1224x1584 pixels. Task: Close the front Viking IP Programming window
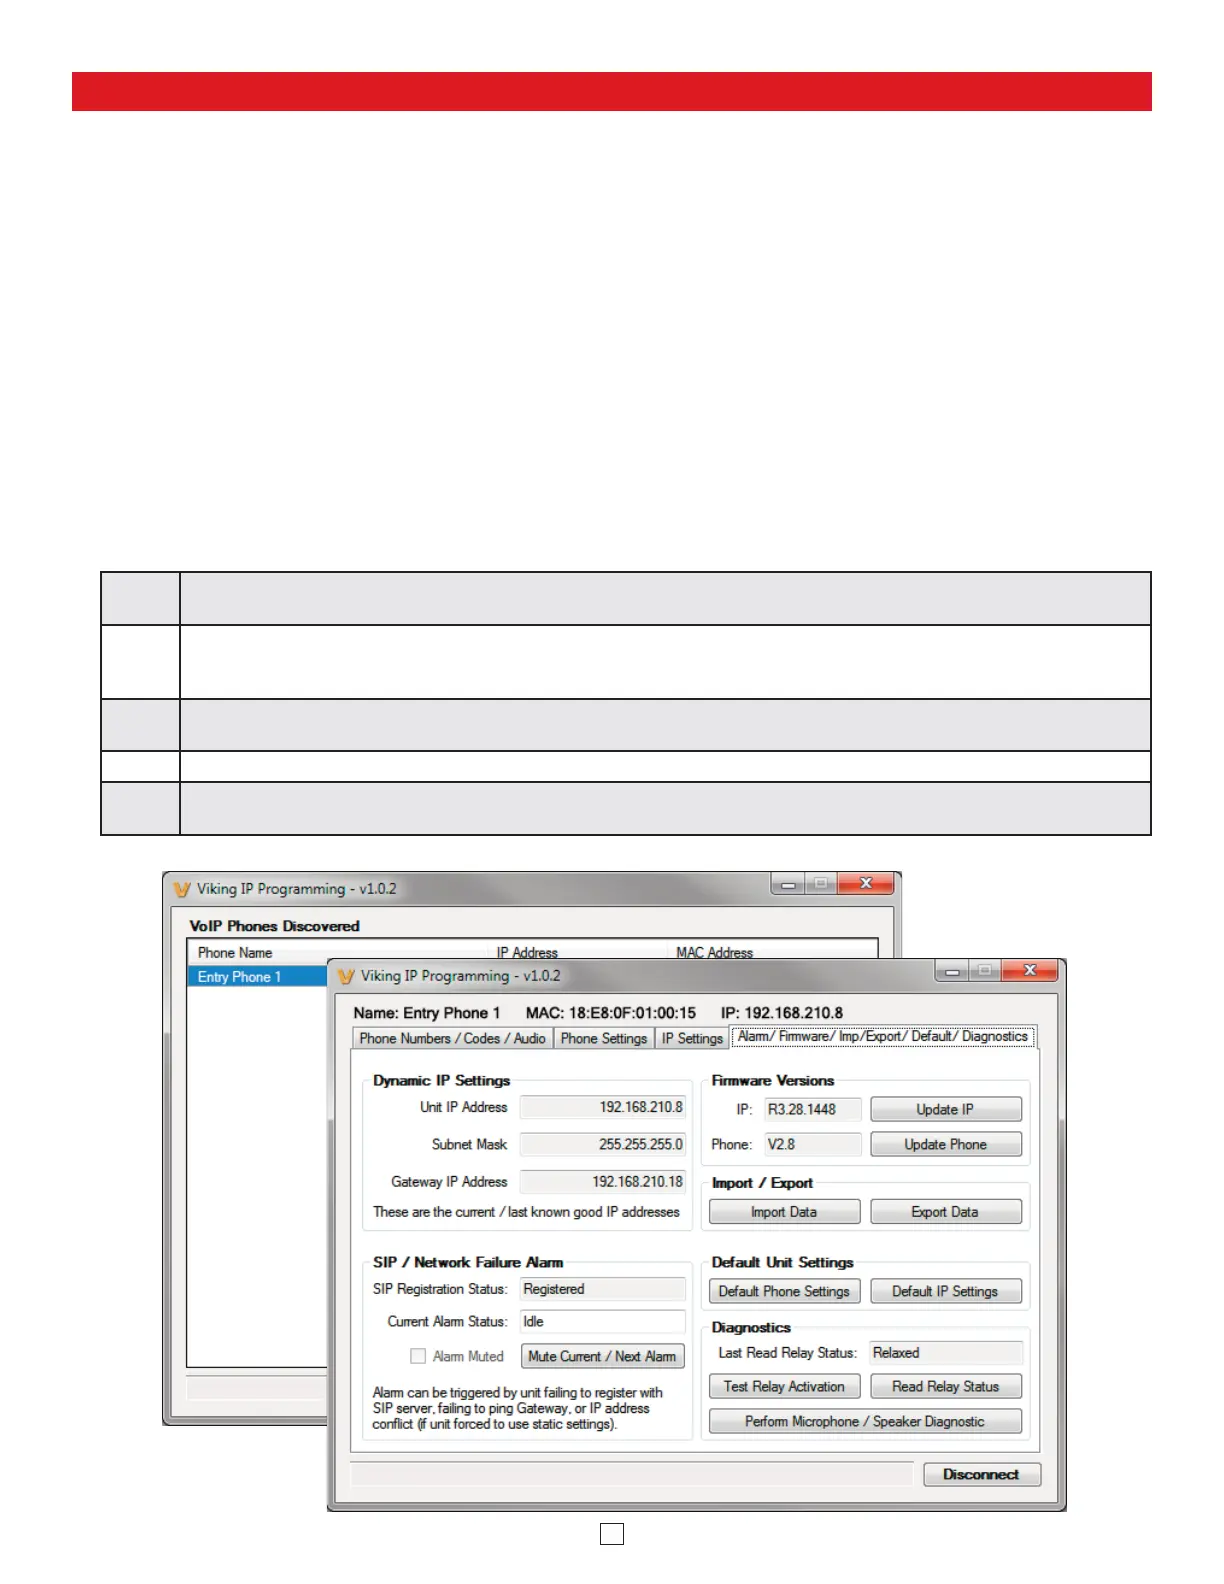[1030, 971]
